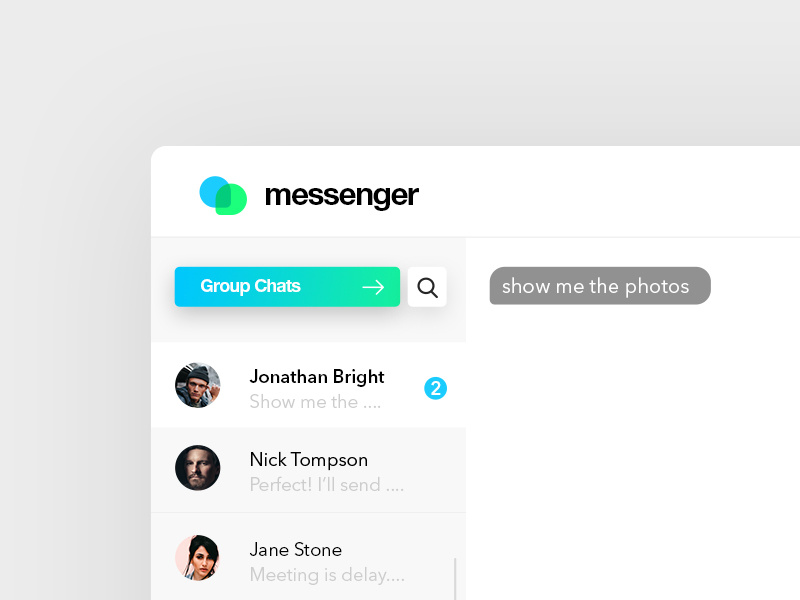Screen dimensions: 800x600
Task: Click the "Show me the ...." message preview
Action: pyautogui.click(x=315, y=402)
